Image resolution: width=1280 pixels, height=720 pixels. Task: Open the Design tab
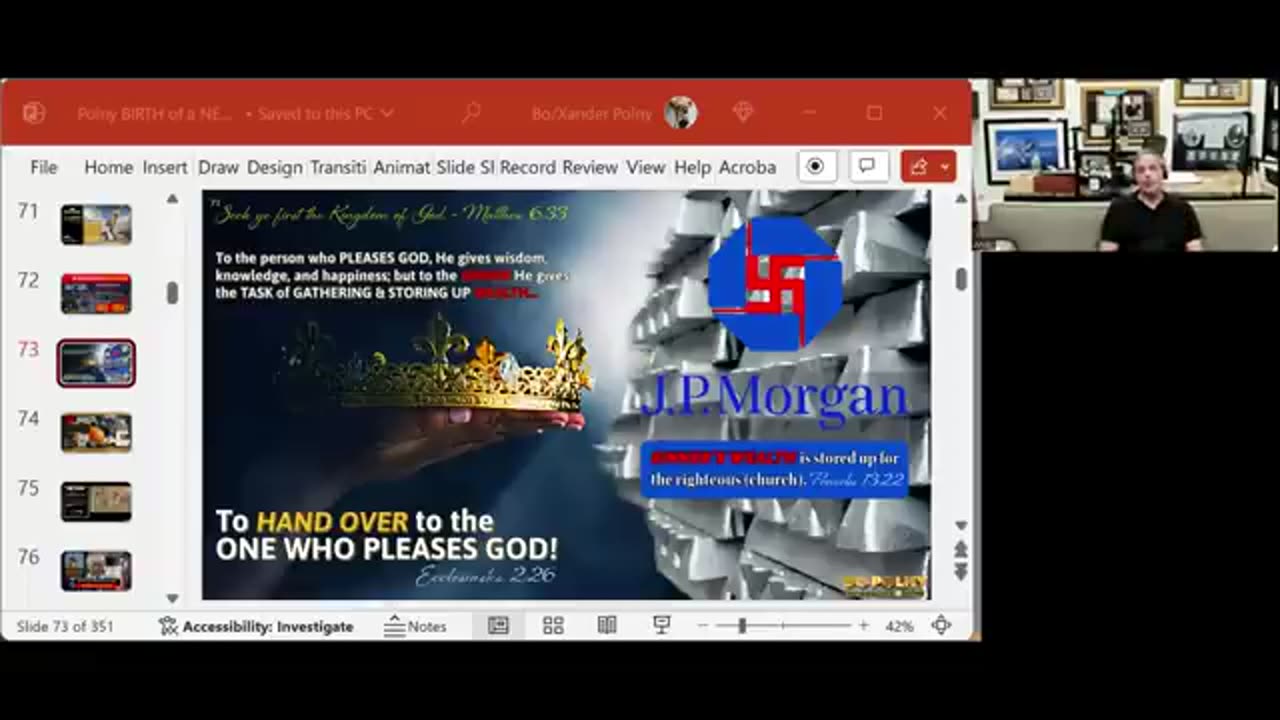275,167
